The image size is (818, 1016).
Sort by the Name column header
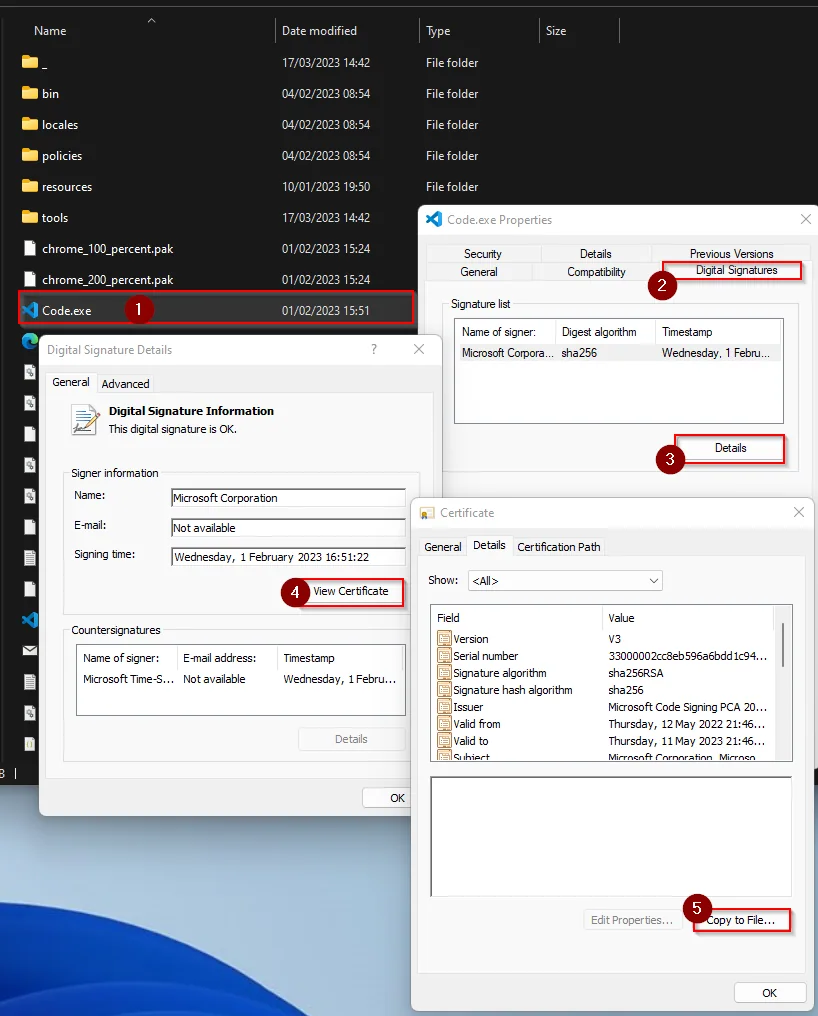click(x=50, y=30)
